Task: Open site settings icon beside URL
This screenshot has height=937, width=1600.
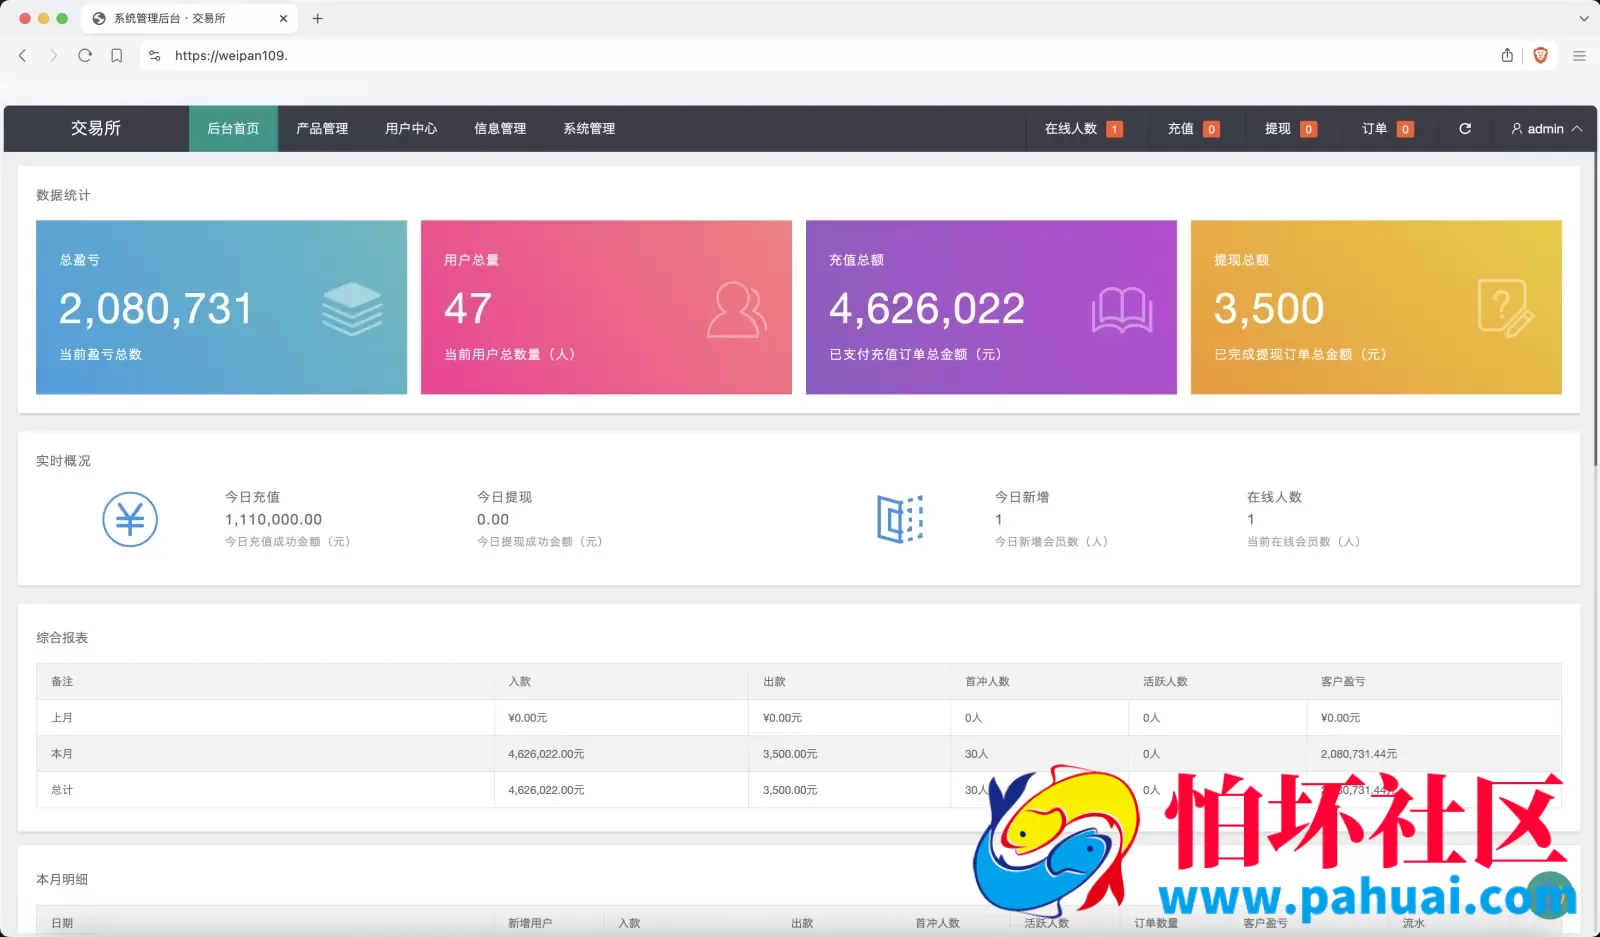Action: point(154,56)
